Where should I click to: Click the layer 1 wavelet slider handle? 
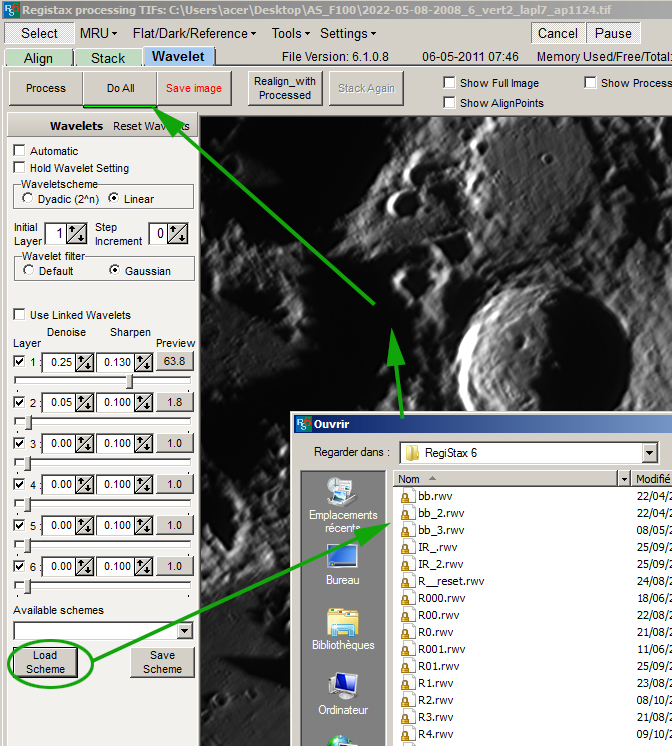[x=129, y=381]
